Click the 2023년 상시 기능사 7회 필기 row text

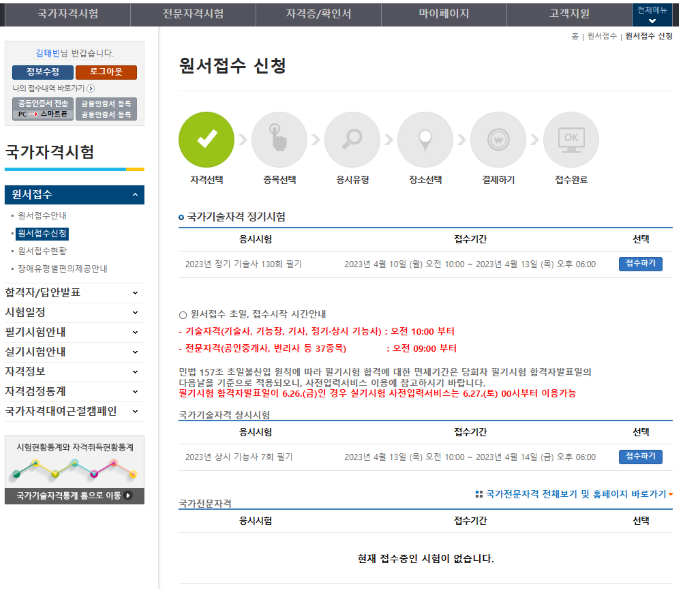tap(239, 457)
